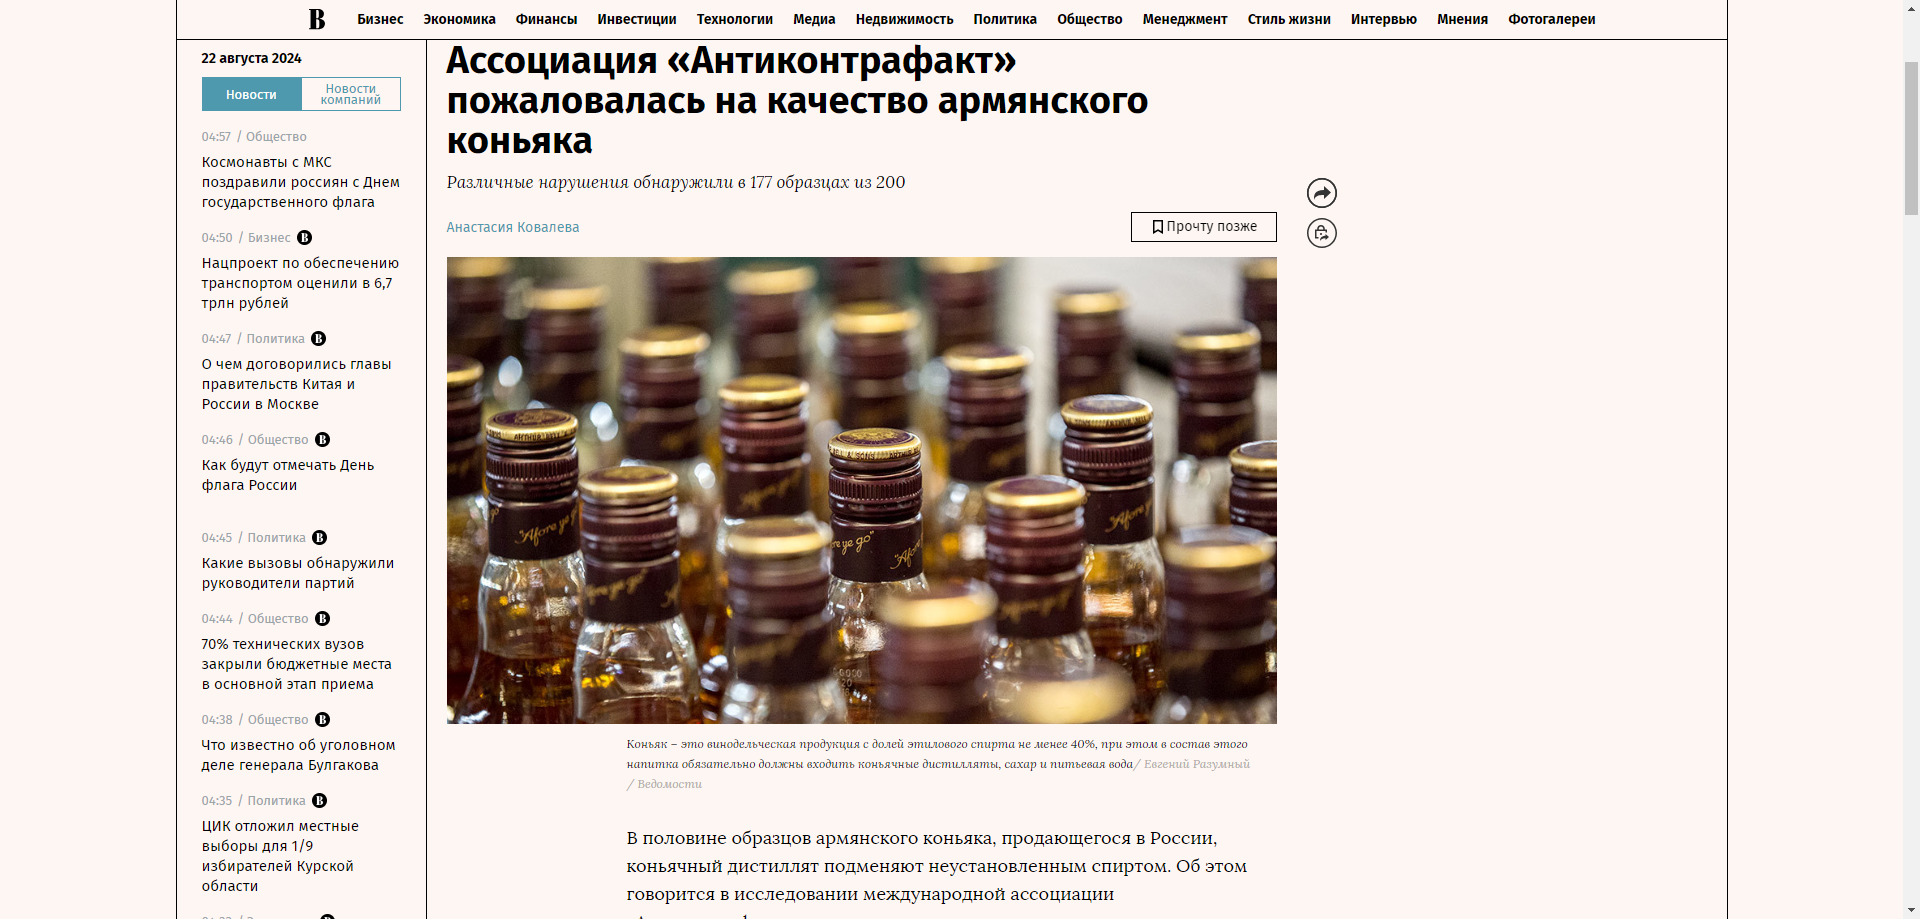Switch to Новости компаний tab
Image resolution: width=1920 pixels, height=919 pixels.
coord(351,94)
